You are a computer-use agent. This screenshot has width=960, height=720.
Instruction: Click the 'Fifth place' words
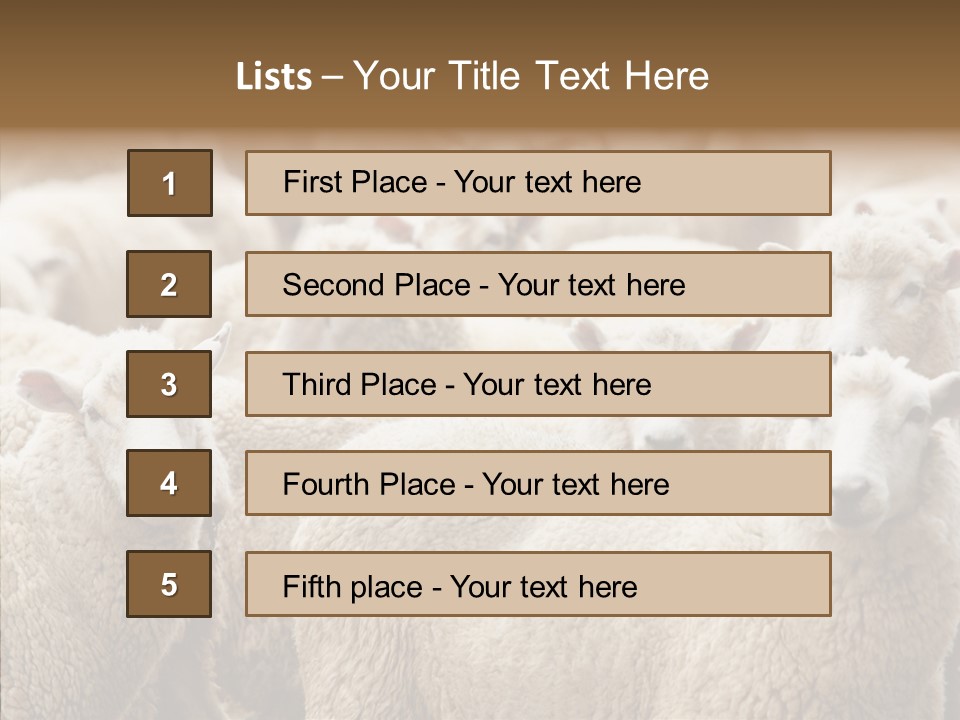click(352, 586)
